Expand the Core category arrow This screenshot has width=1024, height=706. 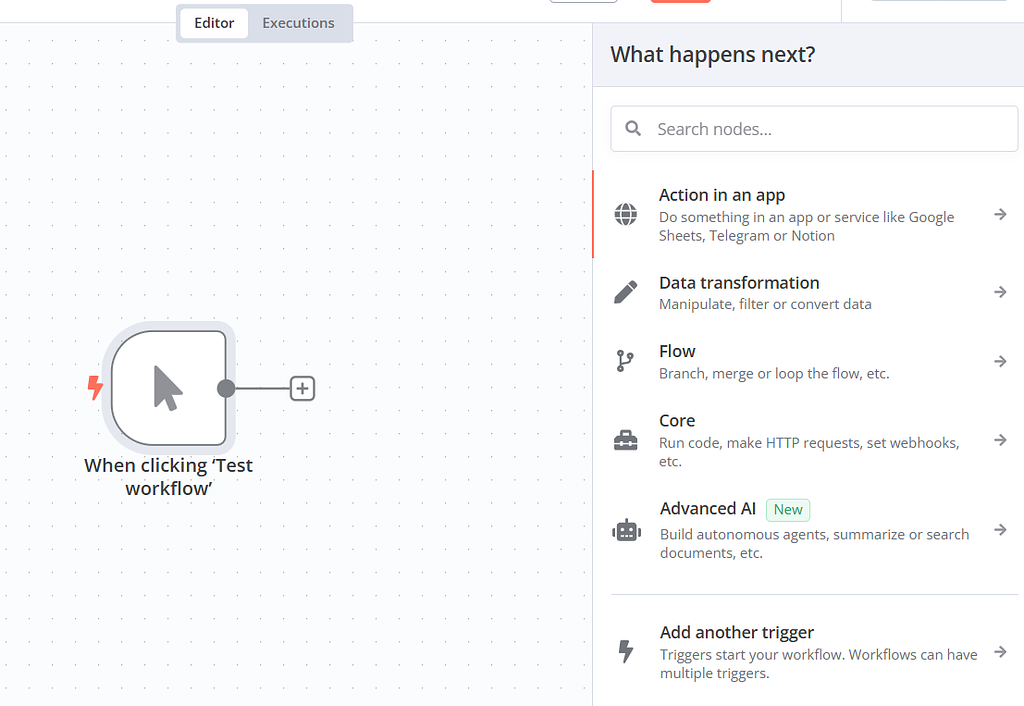point(1000,440)
